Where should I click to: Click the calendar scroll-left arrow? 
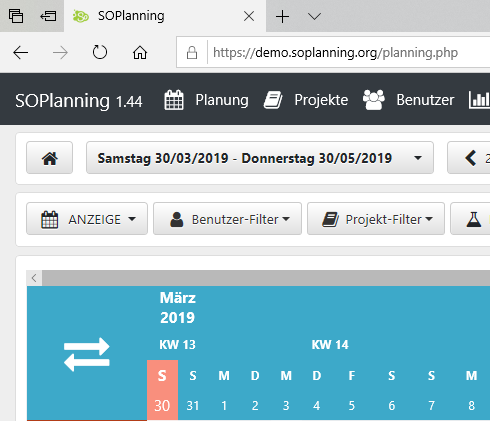pyautogui.click(x=34, y=278)
